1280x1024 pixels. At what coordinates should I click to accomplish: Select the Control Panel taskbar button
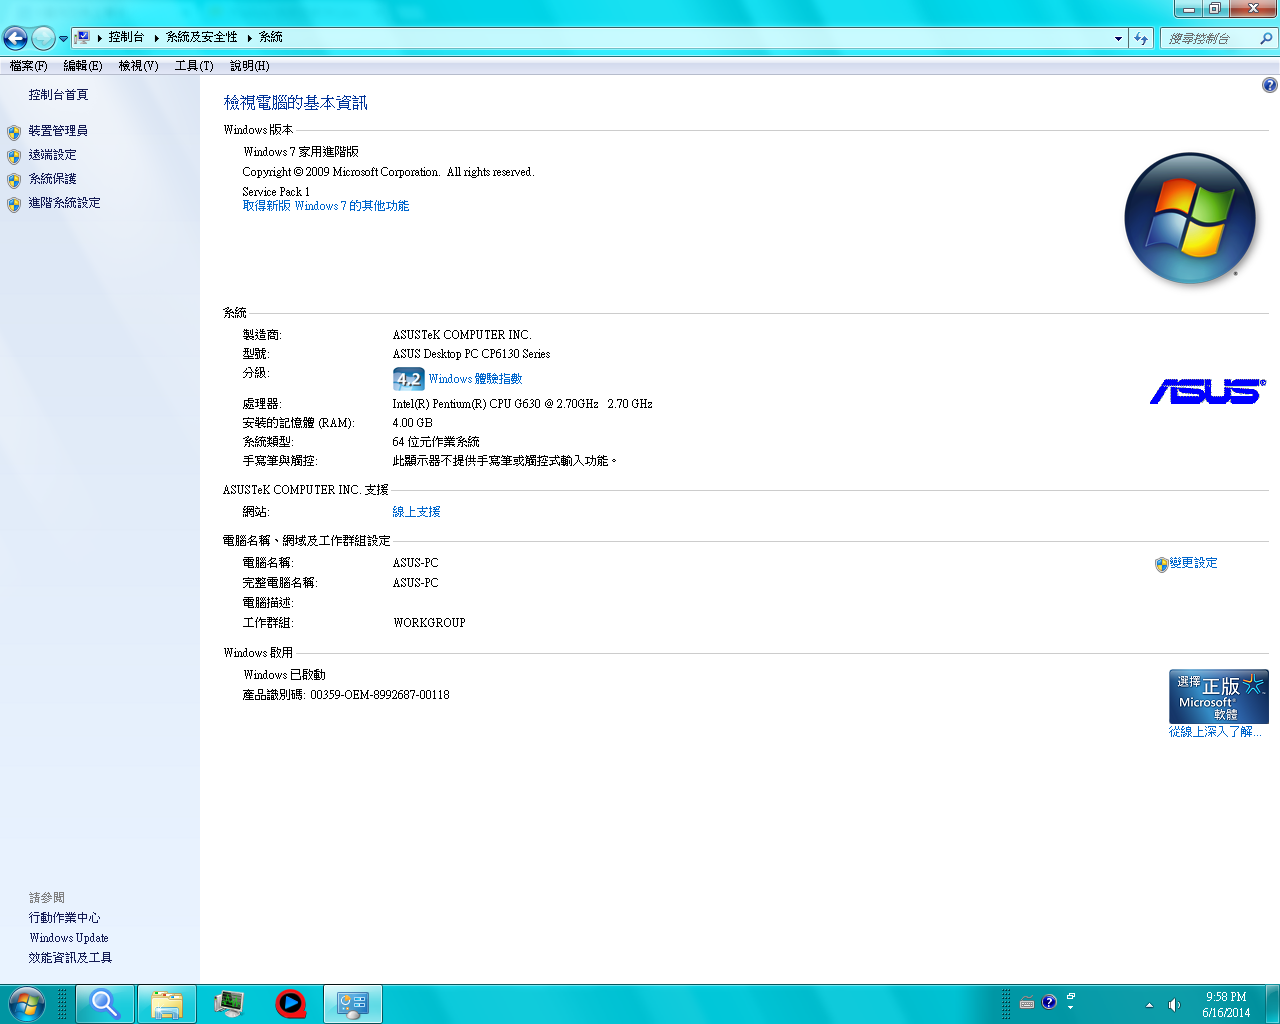point(353,1004)
